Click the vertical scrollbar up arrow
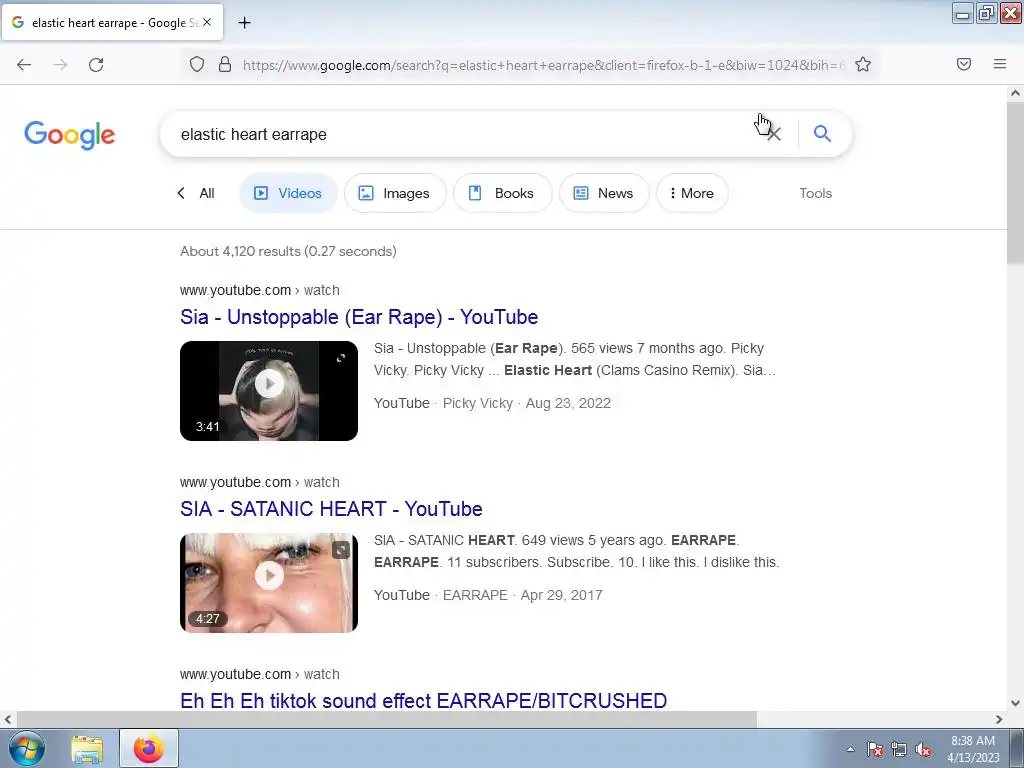 click(1015, 93)
